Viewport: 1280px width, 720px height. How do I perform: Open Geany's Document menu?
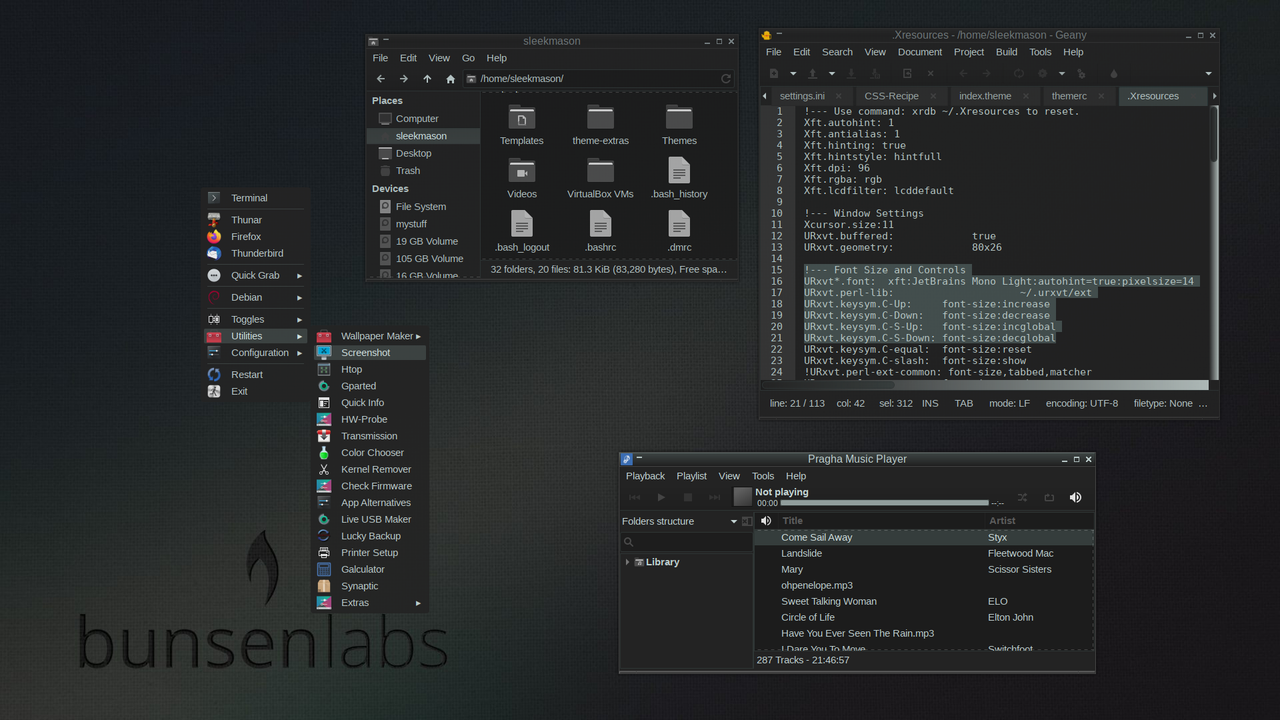pyautogui.click(x=919, y=52)
